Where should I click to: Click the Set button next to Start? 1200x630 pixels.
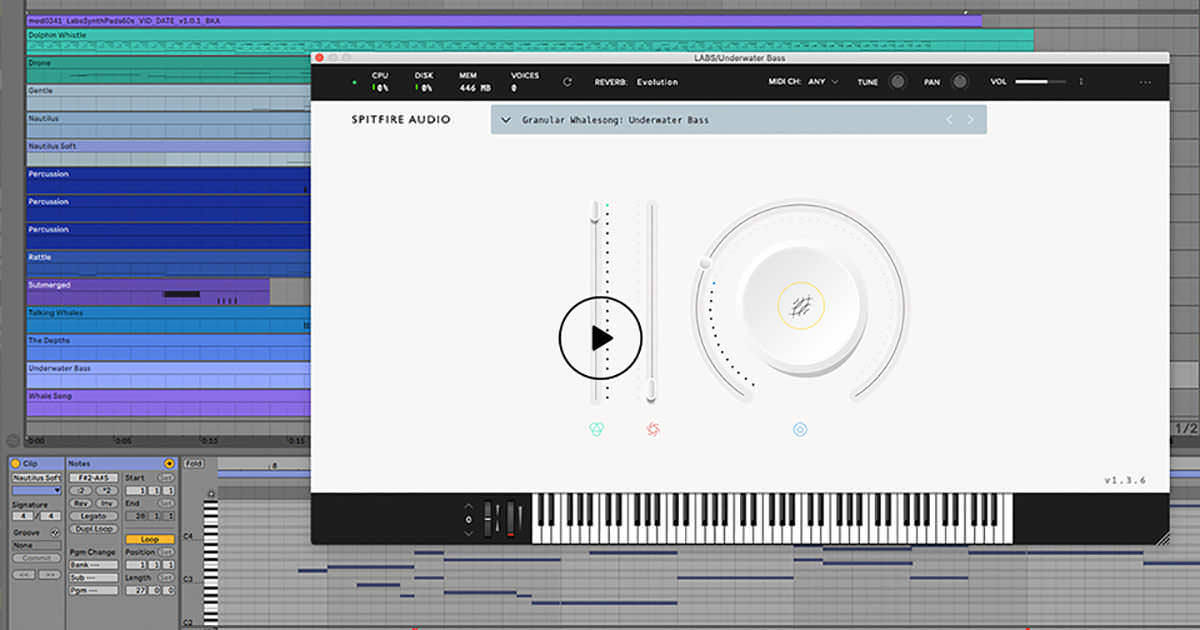[166, 478]
